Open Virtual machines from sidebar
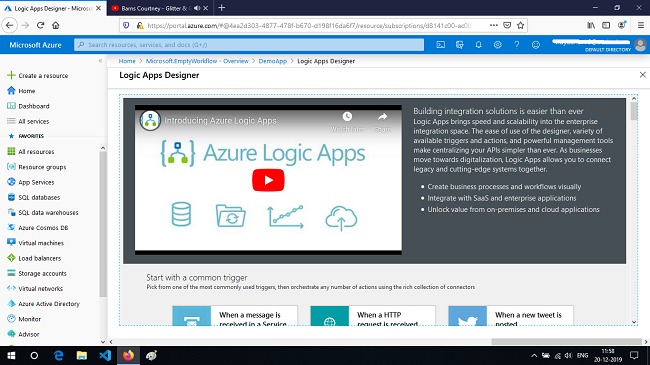 tap(35, 243)
